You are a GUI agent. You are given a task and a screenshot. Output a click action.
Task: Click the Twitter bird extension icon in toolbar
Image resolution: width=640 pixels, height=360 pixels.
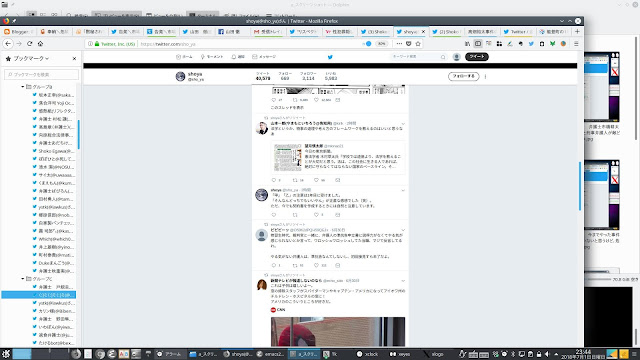[x=531, y=44]
